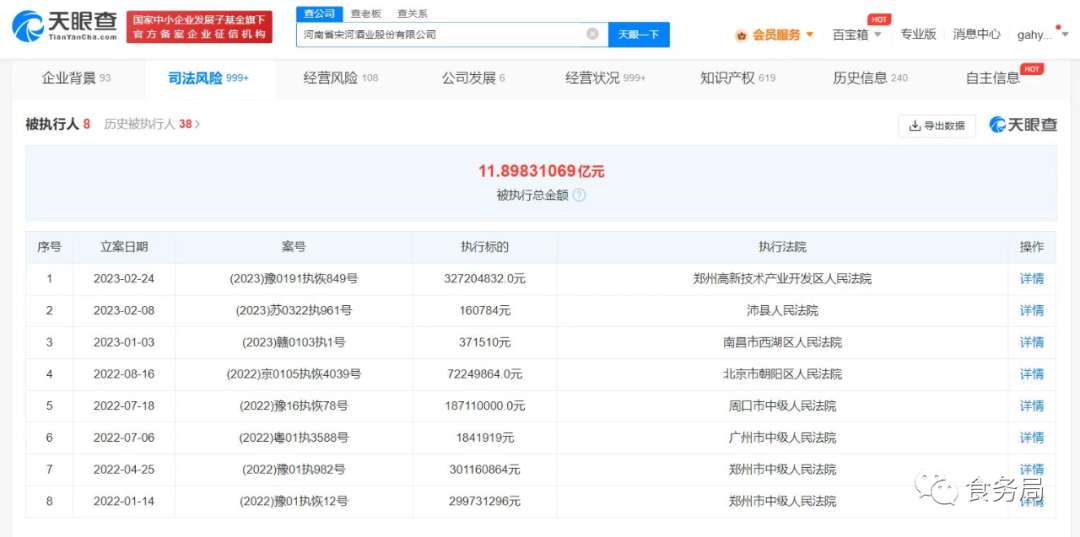Click the 序号 column header

tap(49, 247)
